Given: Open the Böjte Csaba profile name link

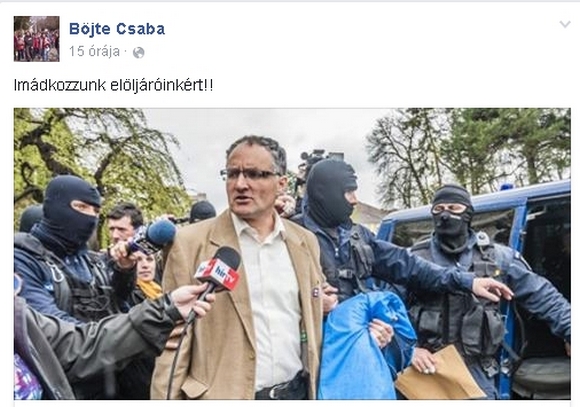Looking at the screenshot, I should [x=117, y=29].
